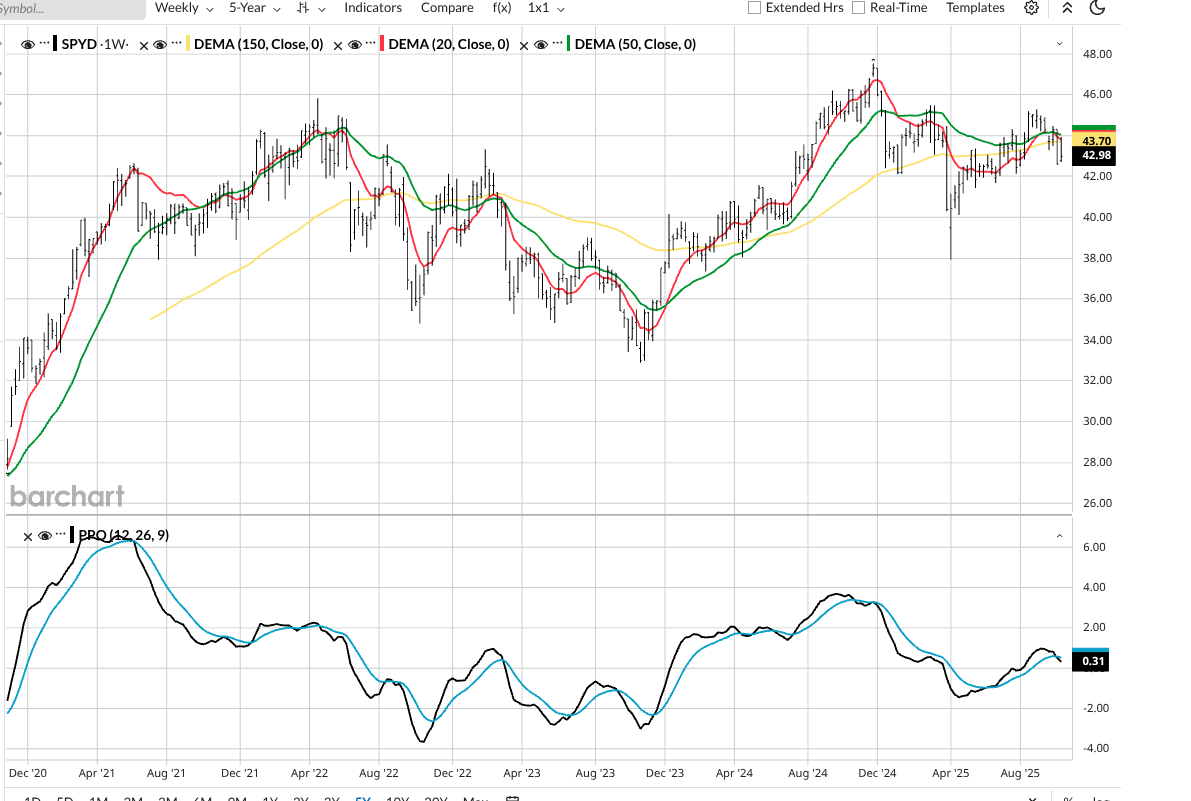Click the 26.00 price axis label

1097,503
